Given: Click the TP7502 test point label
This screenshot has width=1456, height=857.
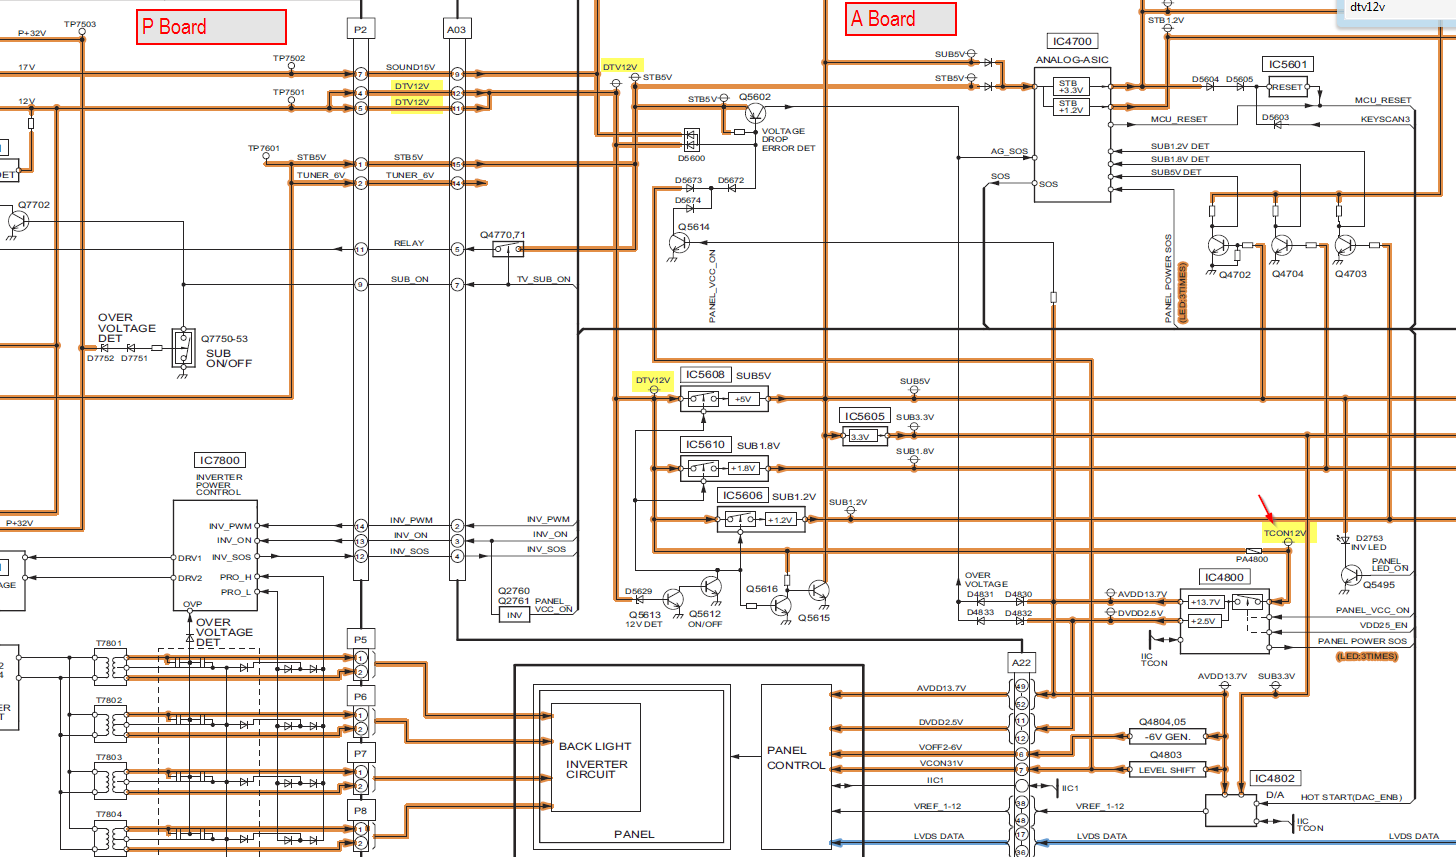Looking at the screenshot, I should 289,59.
